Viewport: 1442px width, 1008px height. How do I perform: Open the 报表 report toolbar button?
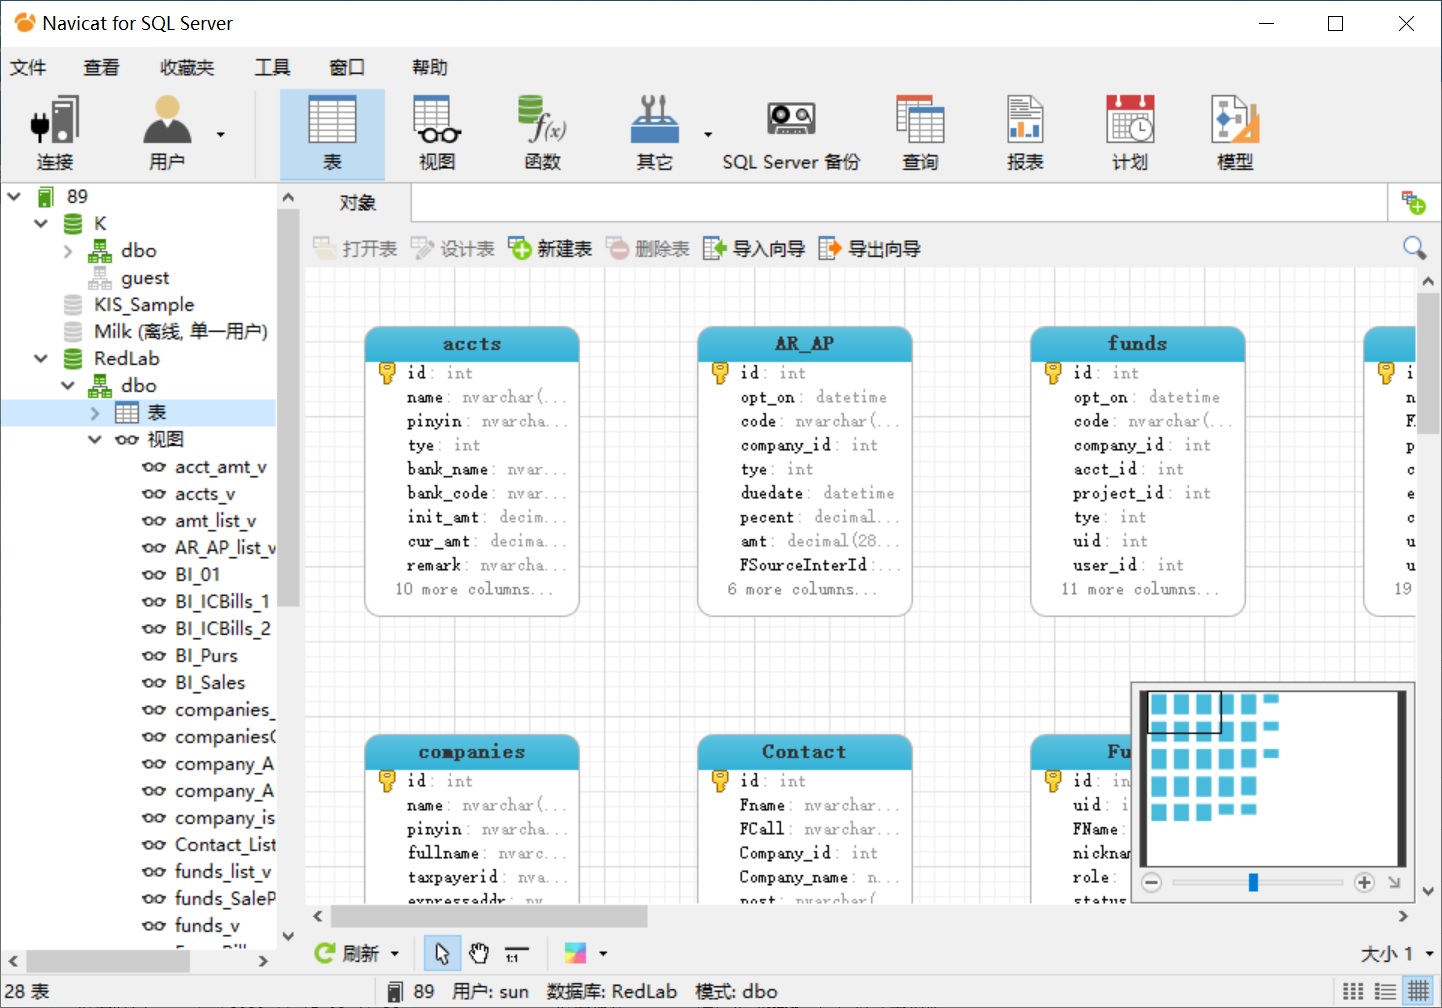coord(1025,134)
